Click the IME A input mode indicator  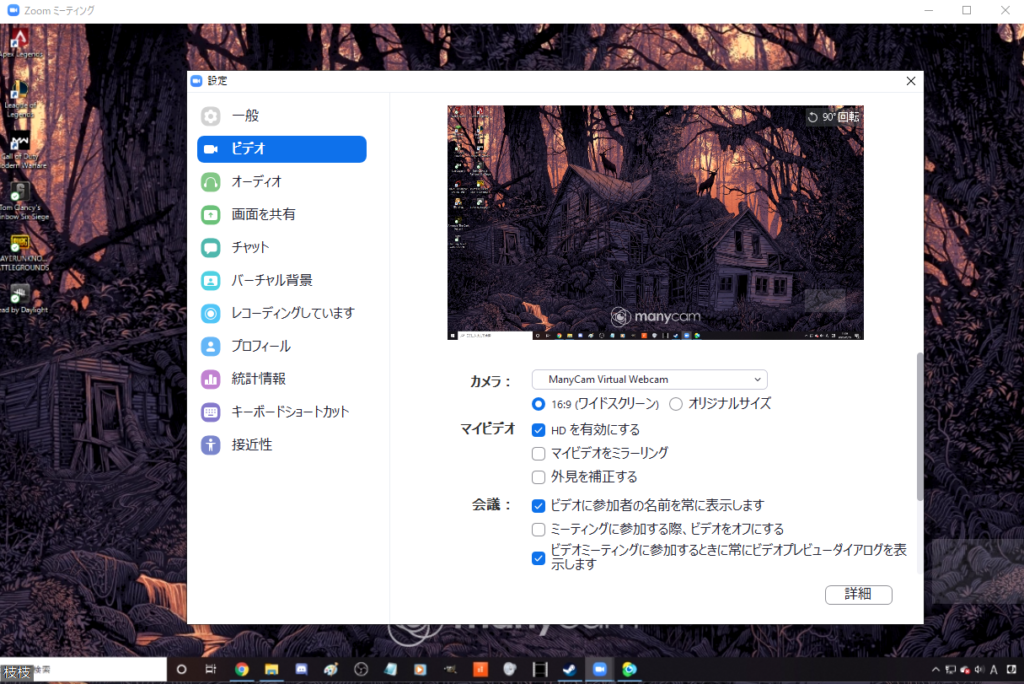[x=994, y=670]
